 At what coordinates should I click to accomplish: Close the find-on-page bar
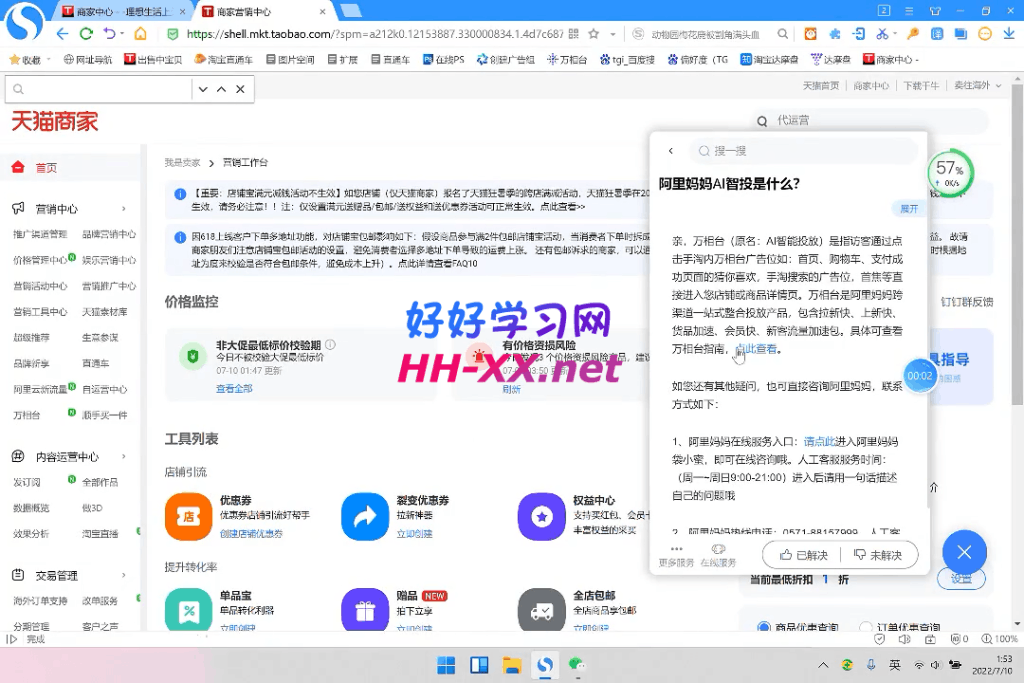coord(240,89)
